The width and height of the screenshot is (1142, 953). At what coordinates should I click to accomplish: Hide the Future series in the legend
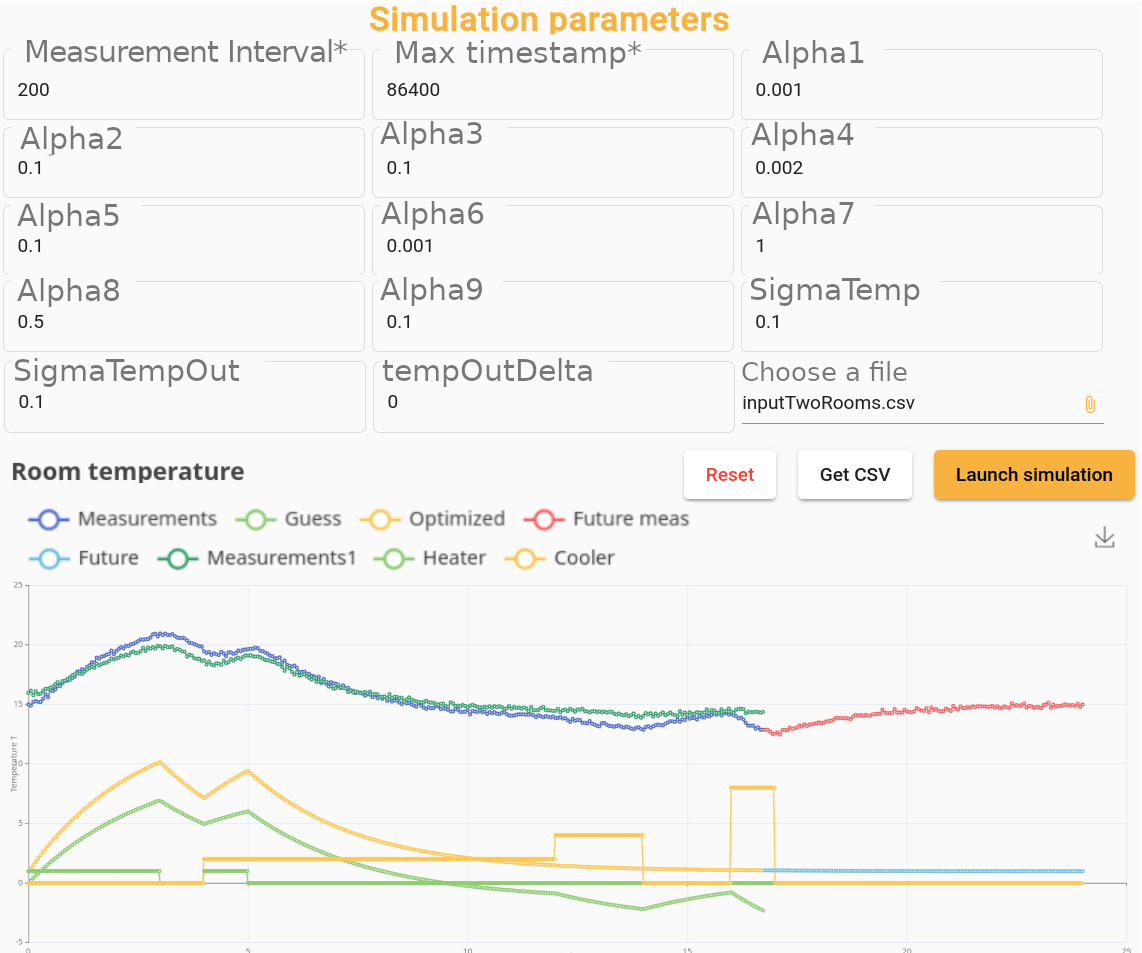(84, 558)
